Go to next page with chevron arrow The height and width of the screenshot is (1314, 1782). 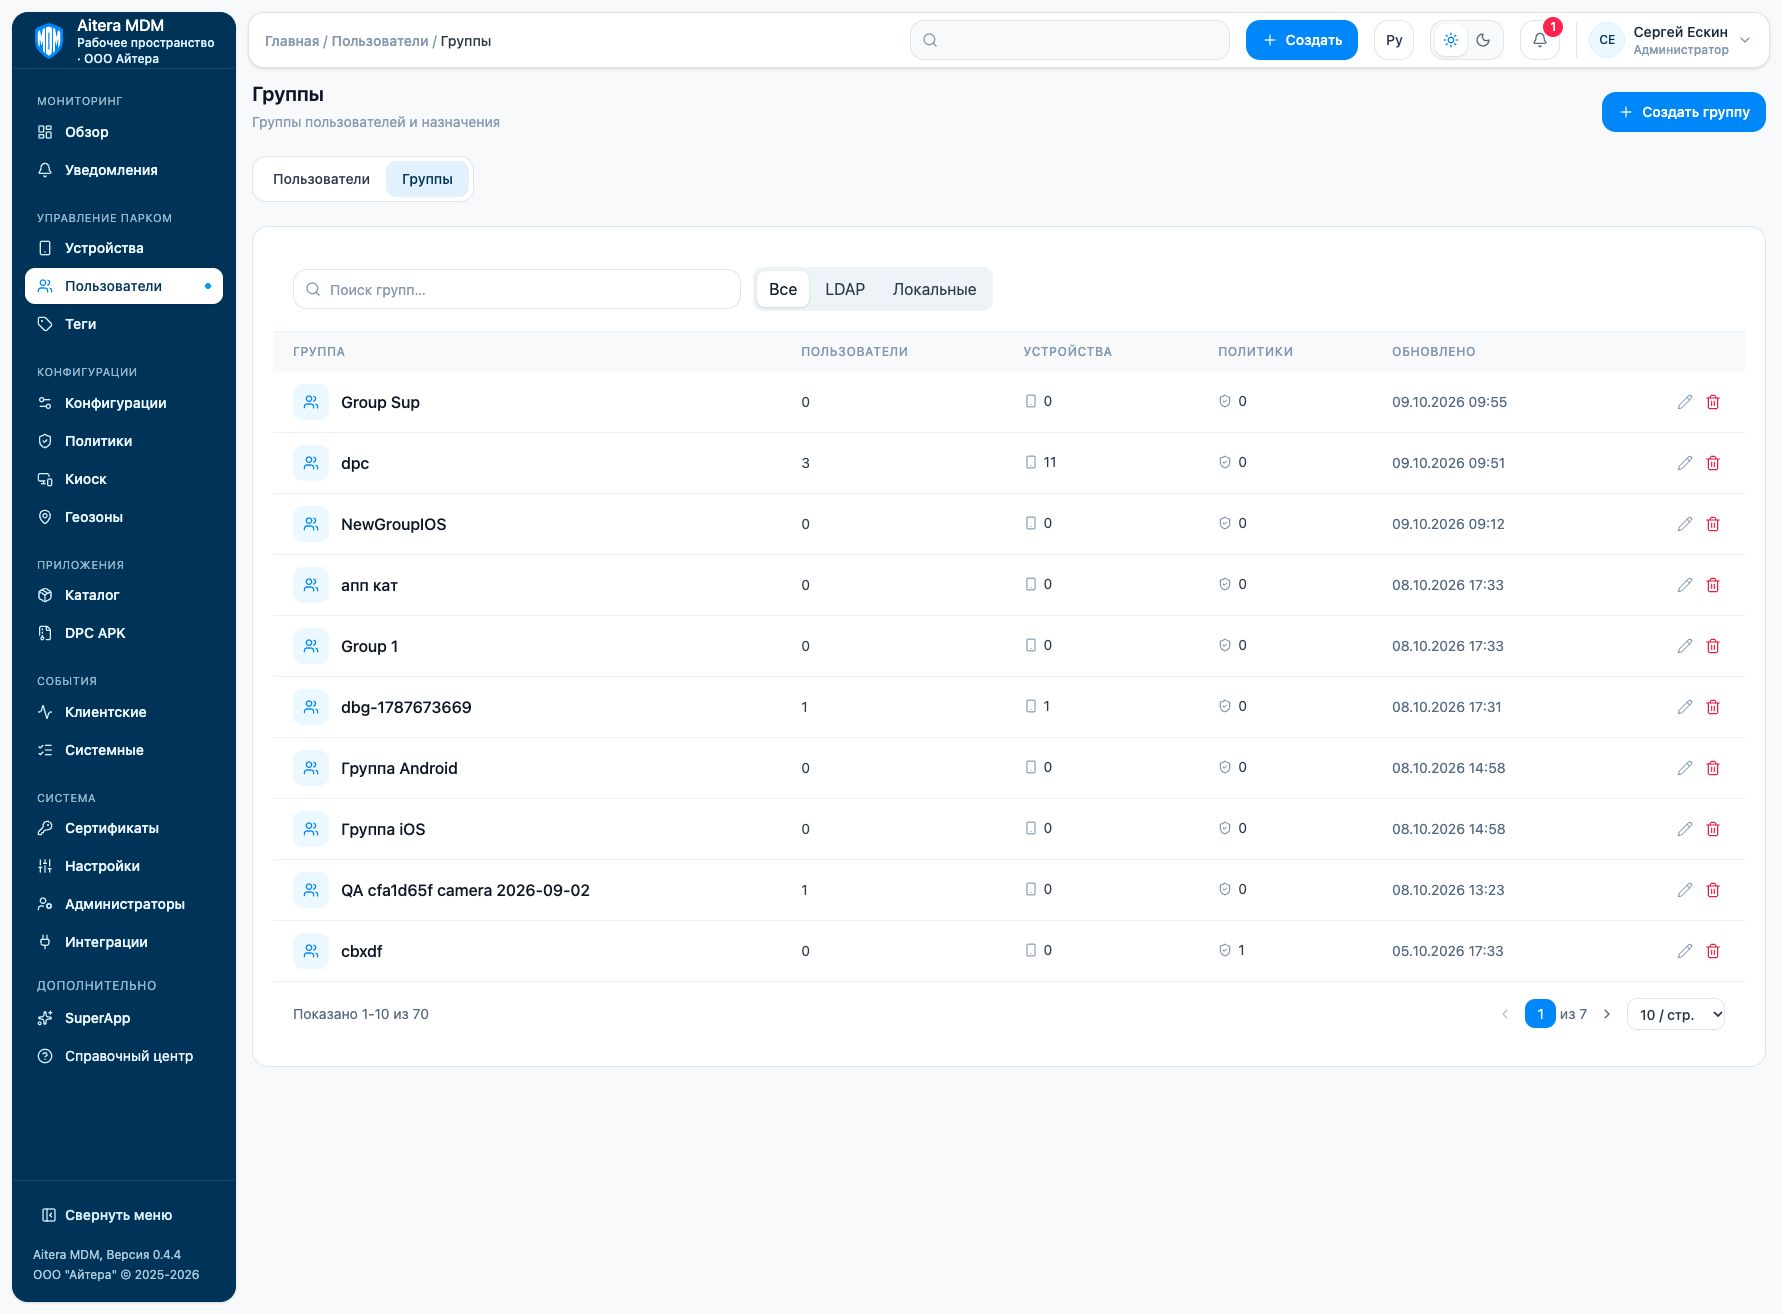pyautogui.click(x=1607, y=1014)
